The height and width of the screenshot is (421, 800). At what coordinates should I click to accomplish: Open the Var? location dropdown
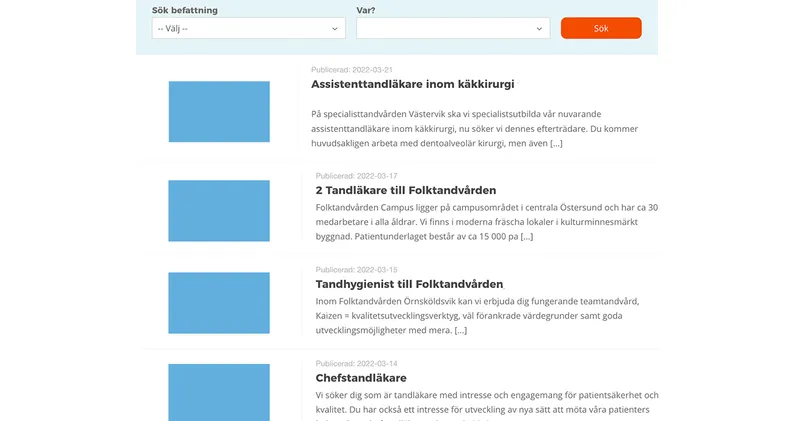[x=453, y=29]
